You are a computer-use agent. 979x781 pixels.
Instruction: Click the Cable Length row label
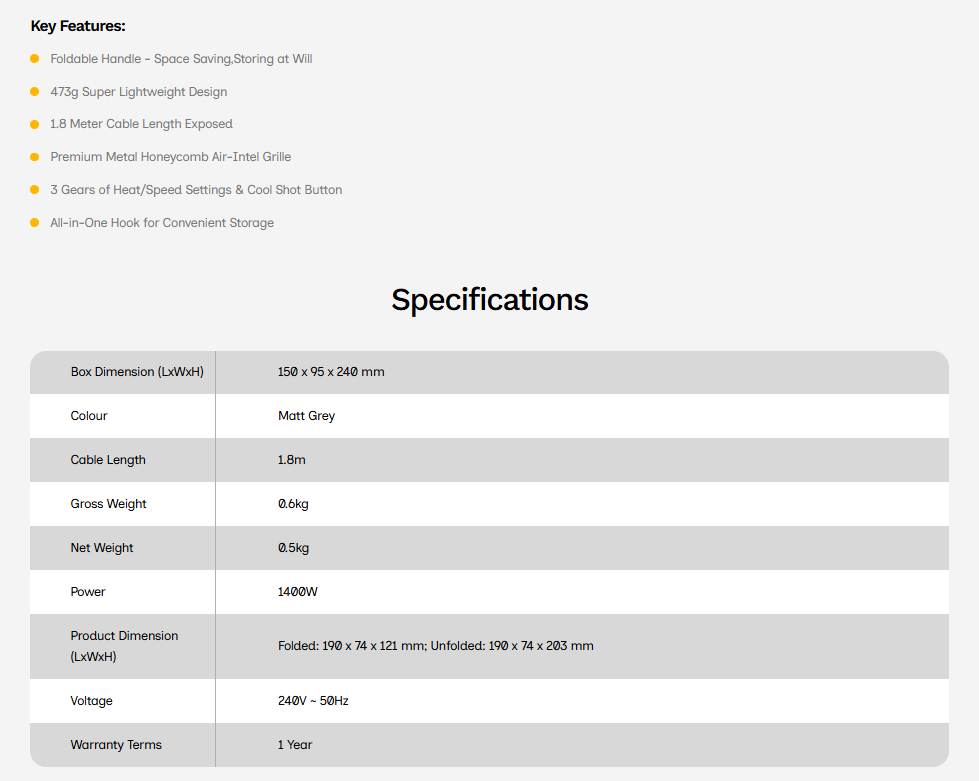tap(108, 460)
